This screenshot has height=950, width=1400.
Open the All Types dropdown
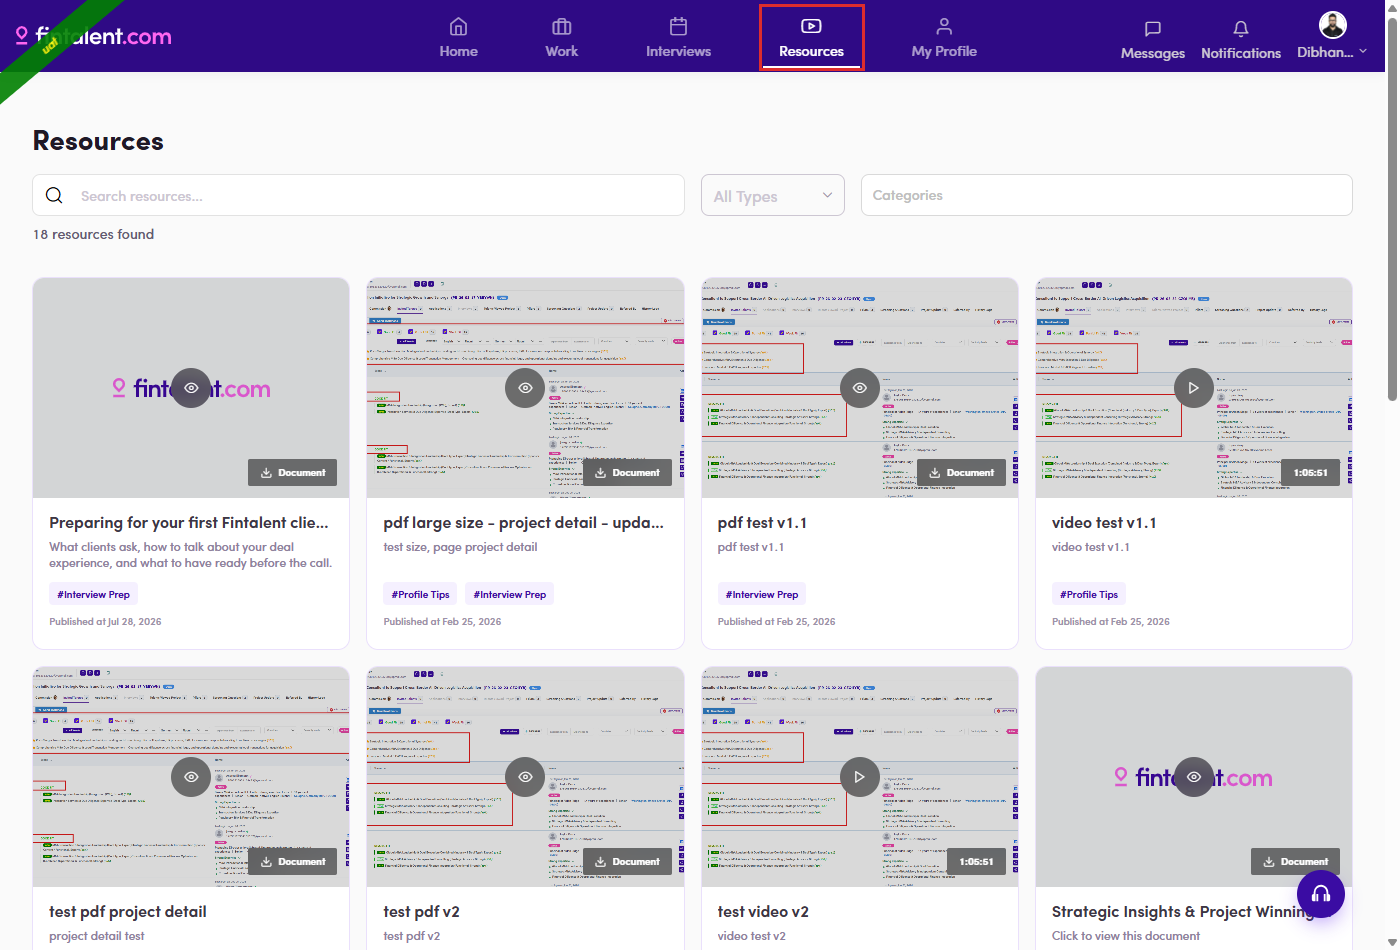tap(772, 196)
